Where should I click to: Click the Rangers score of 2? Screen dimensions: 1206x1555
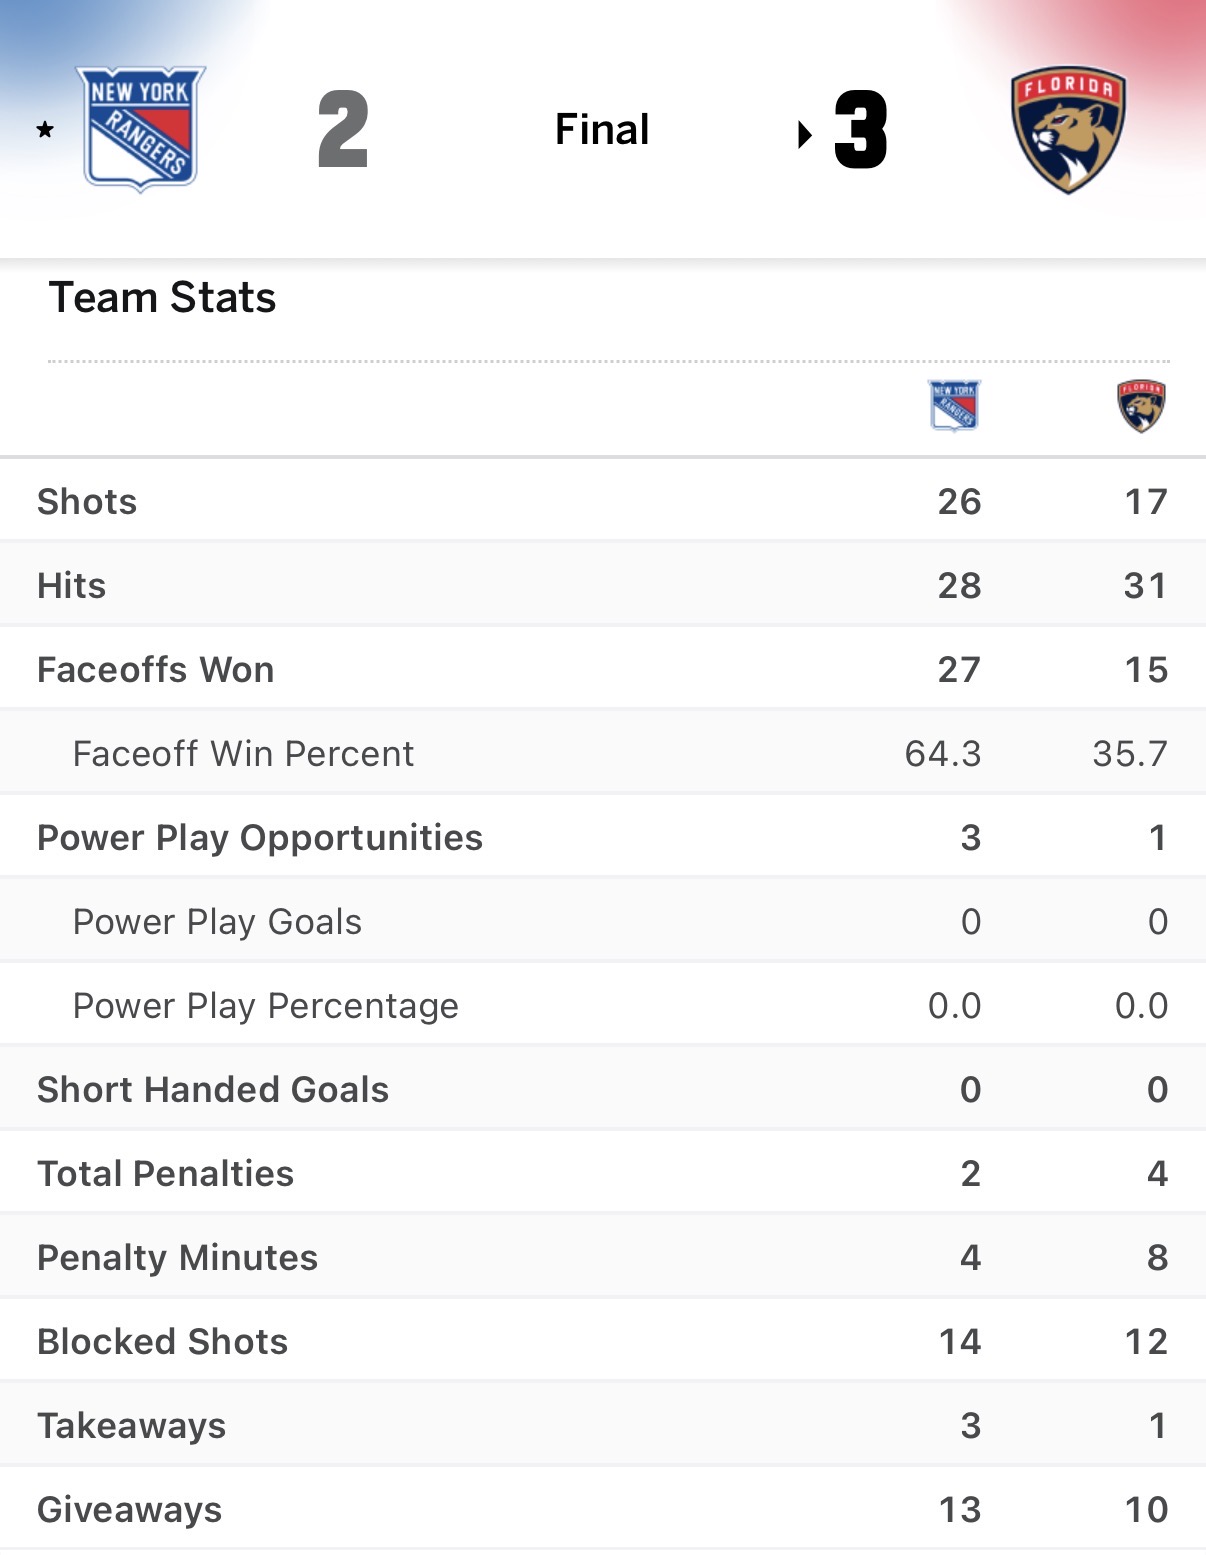[x=343, y=130]
